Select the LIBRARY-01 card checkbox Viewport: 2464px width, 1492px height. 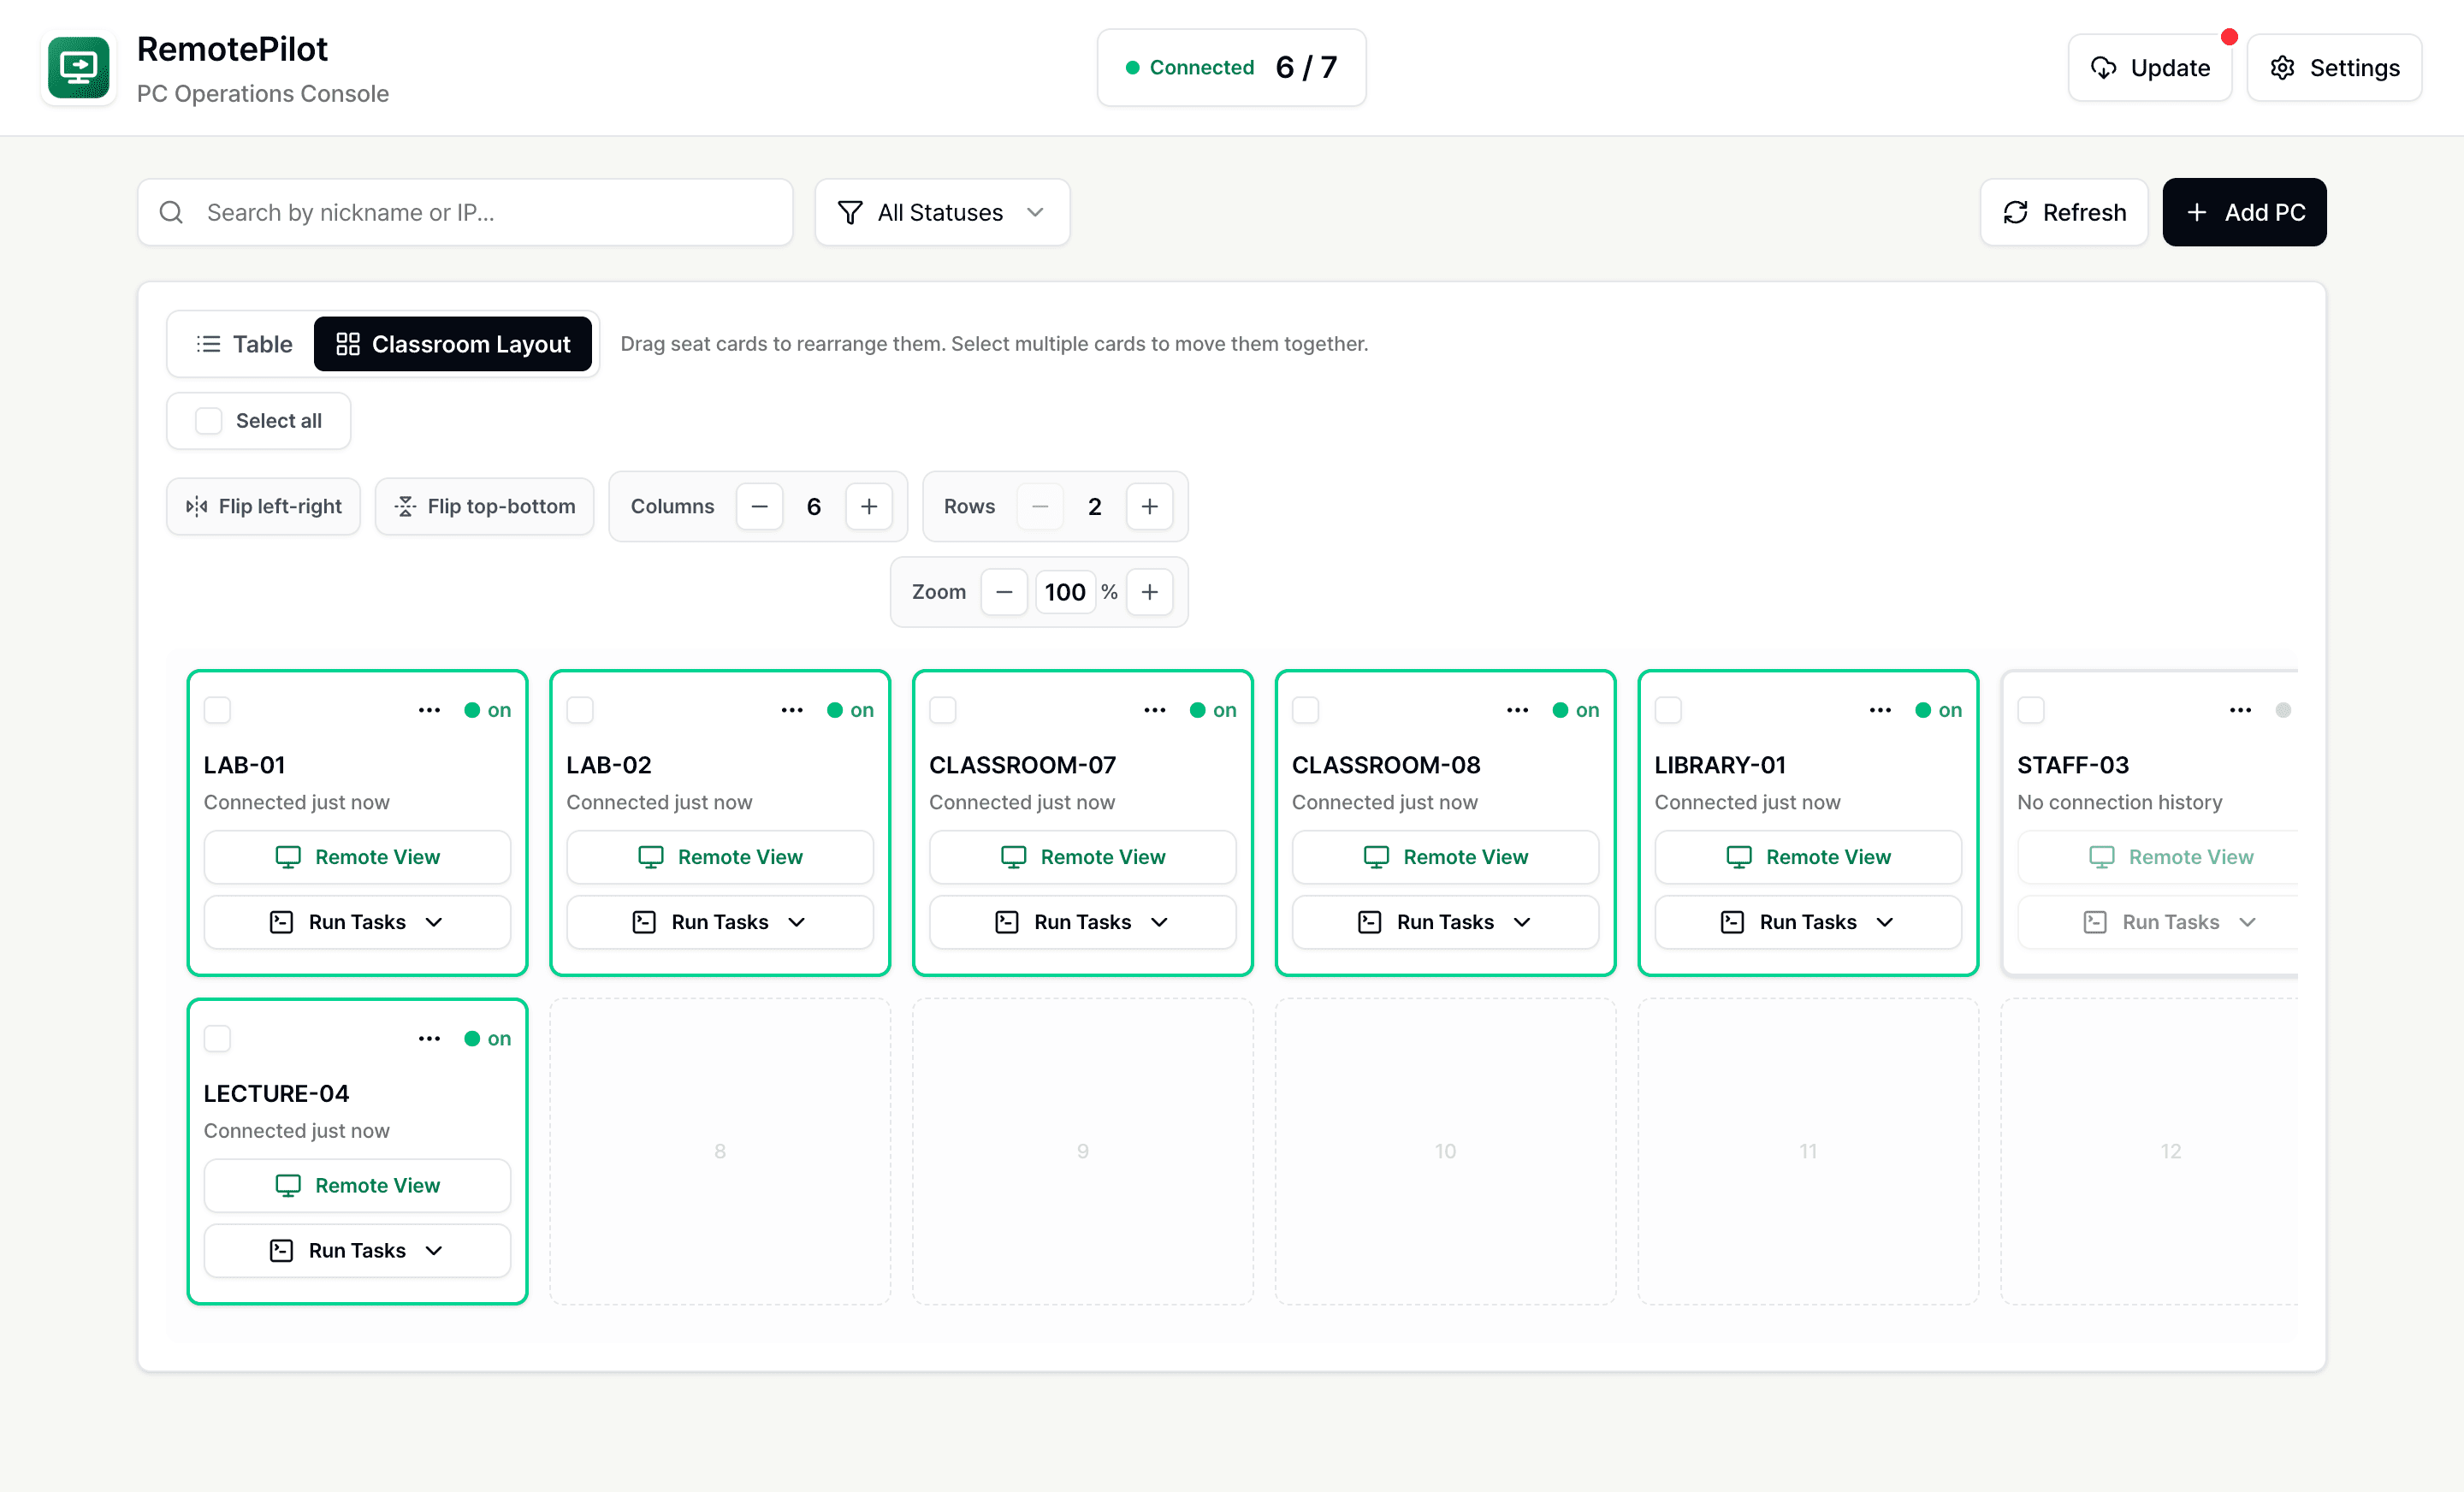point(1669,710)
